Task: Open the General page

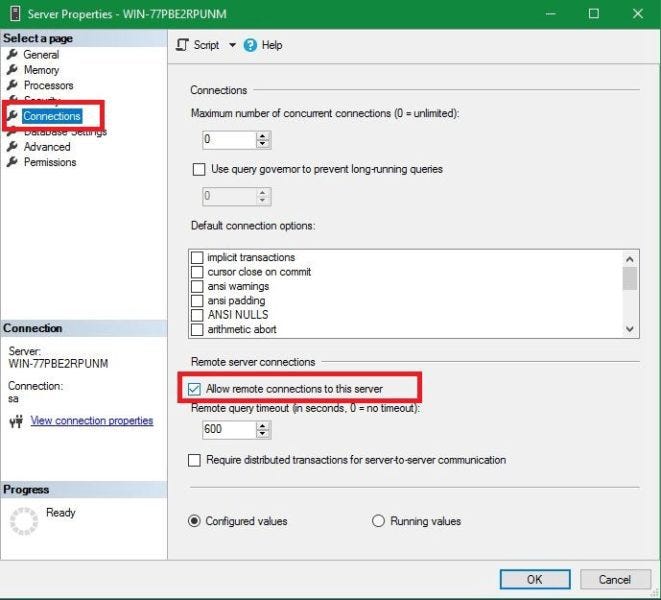Action: click(x=41, y=55)
